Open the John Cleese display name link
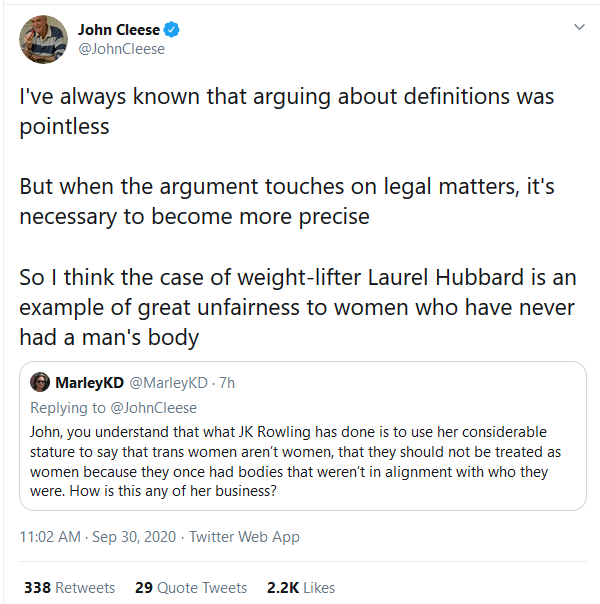The height and width of the screenshot is (604, 600). [x=119, y=30]
